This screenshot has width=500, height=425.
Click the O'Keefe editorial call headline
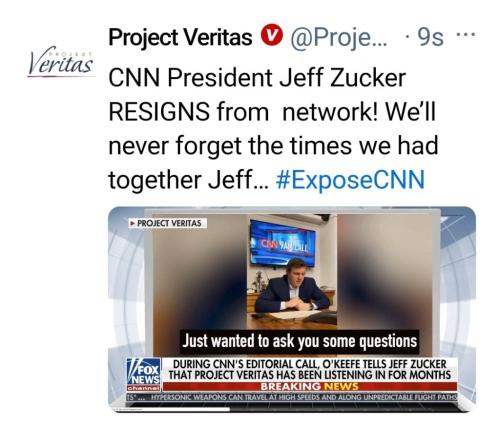309,370
